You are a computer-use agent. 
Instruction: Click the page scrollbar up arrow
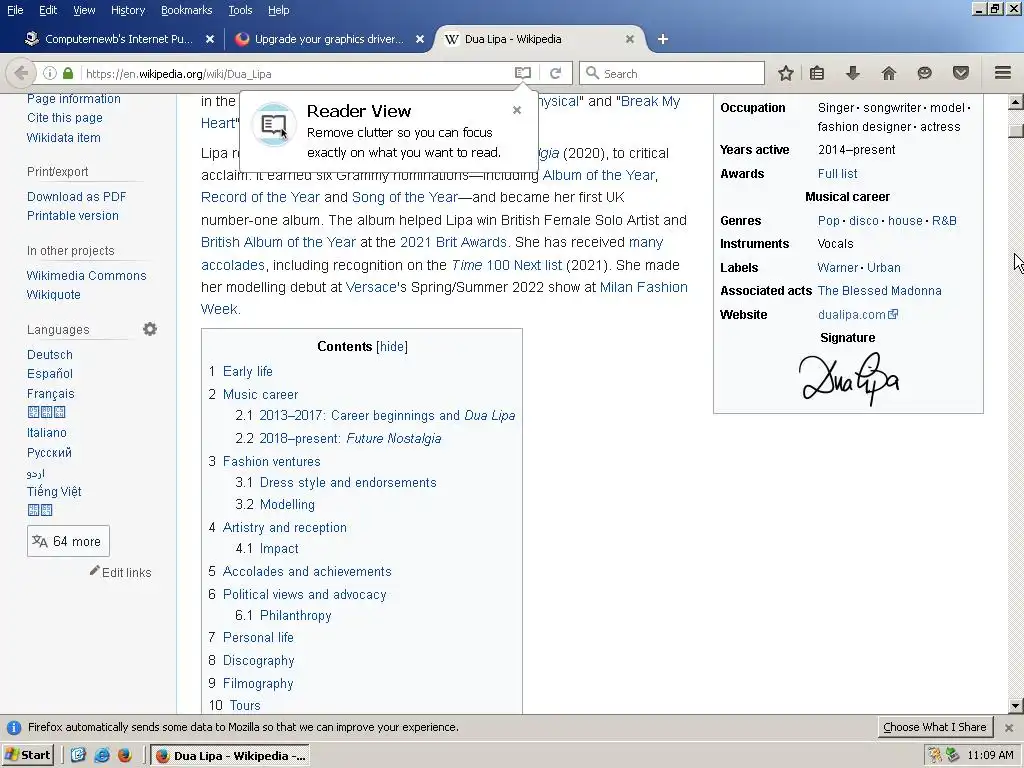coord(1016,101)
